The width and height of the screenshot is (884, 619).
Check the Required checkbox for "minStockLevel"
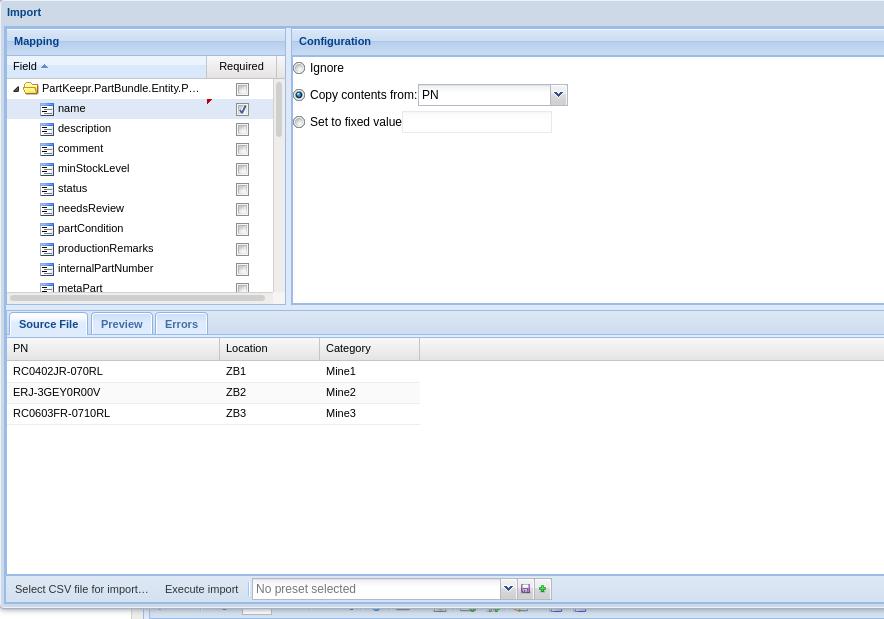click(x=242, y=169)
